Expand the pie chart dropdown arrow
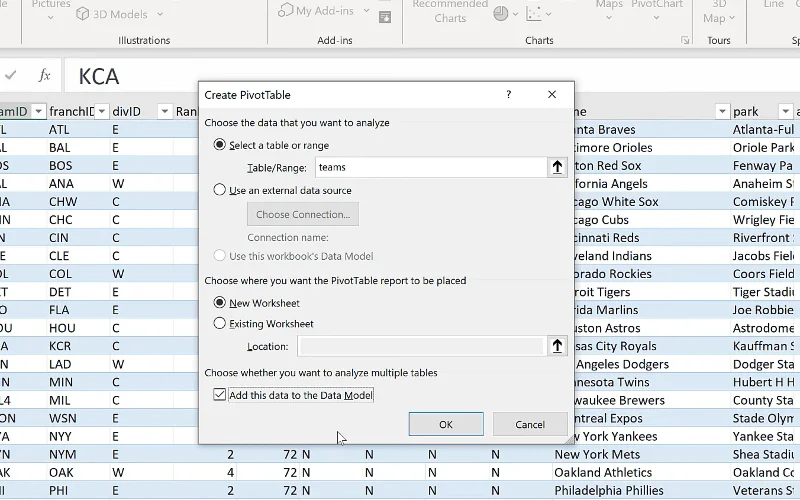800x500 pixels. tap(515, 14)
